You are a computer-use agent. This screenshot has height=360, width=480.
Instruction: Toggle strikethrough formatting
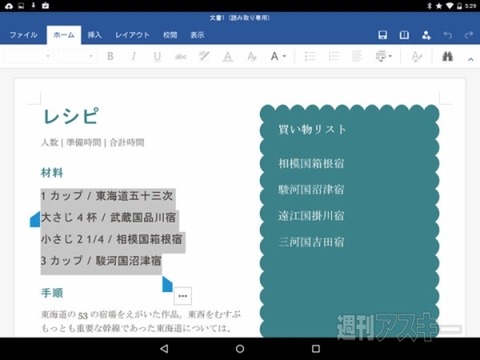click(x=181, y=57)
